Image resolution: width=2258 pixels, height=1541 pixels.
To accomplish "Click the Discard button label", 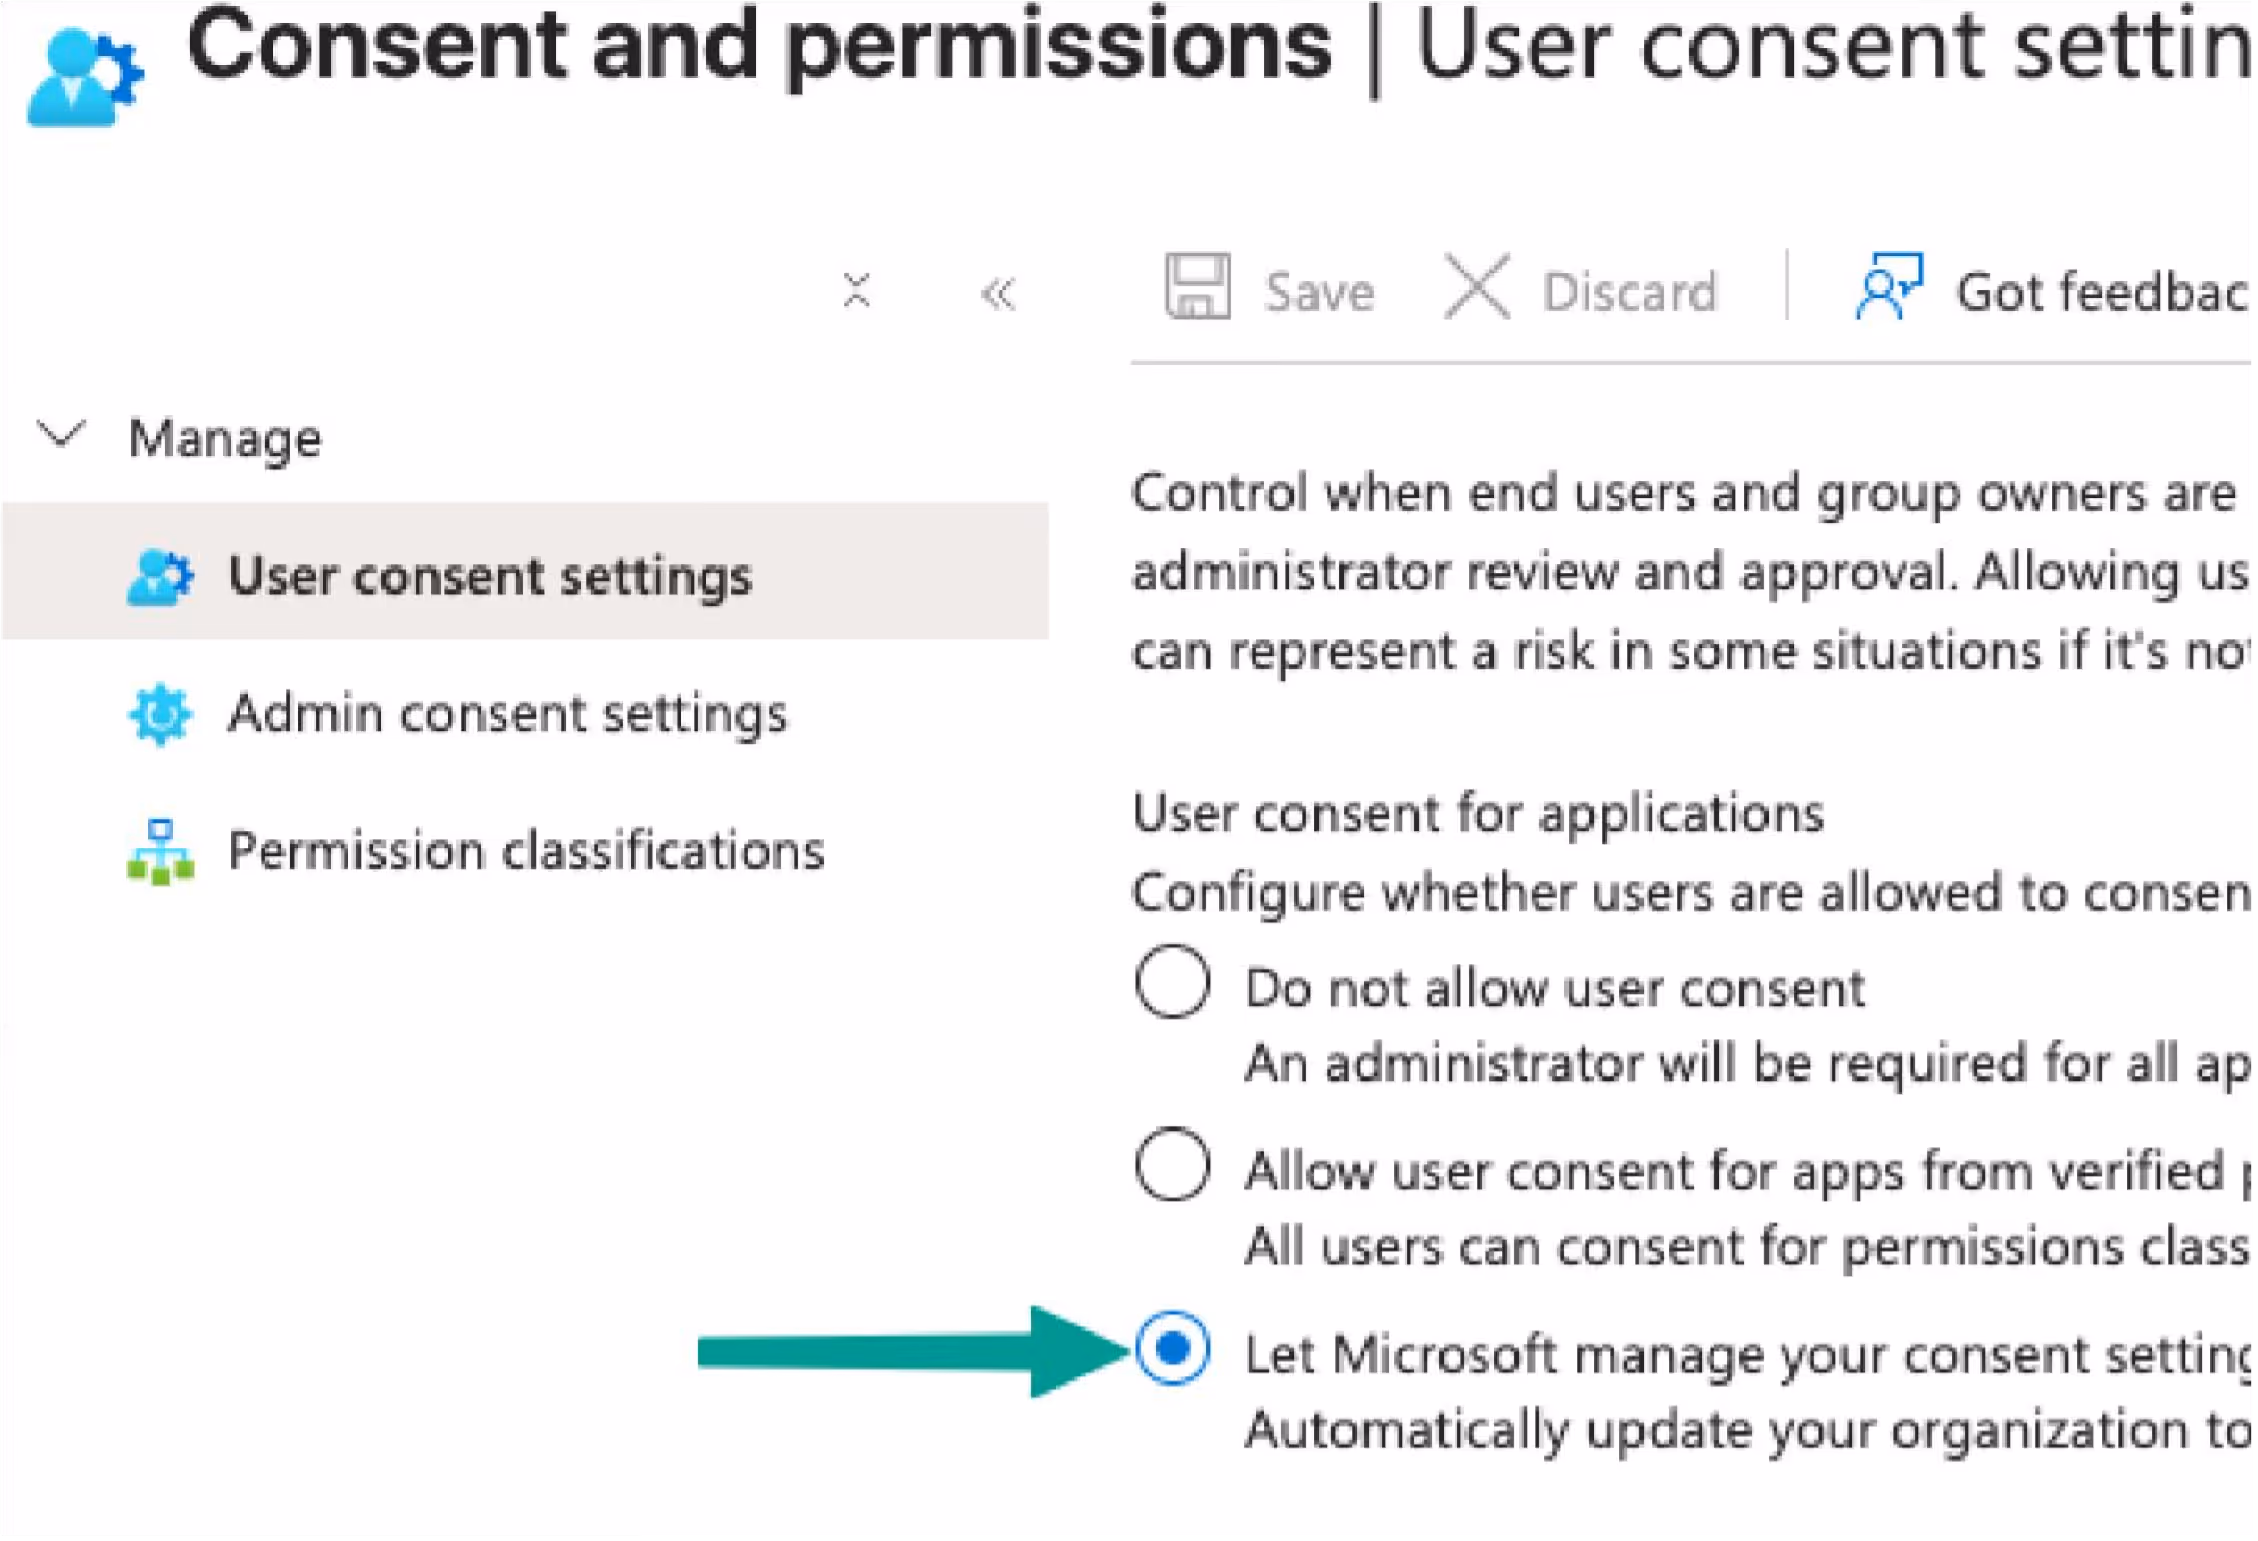I will point(1629,292).
